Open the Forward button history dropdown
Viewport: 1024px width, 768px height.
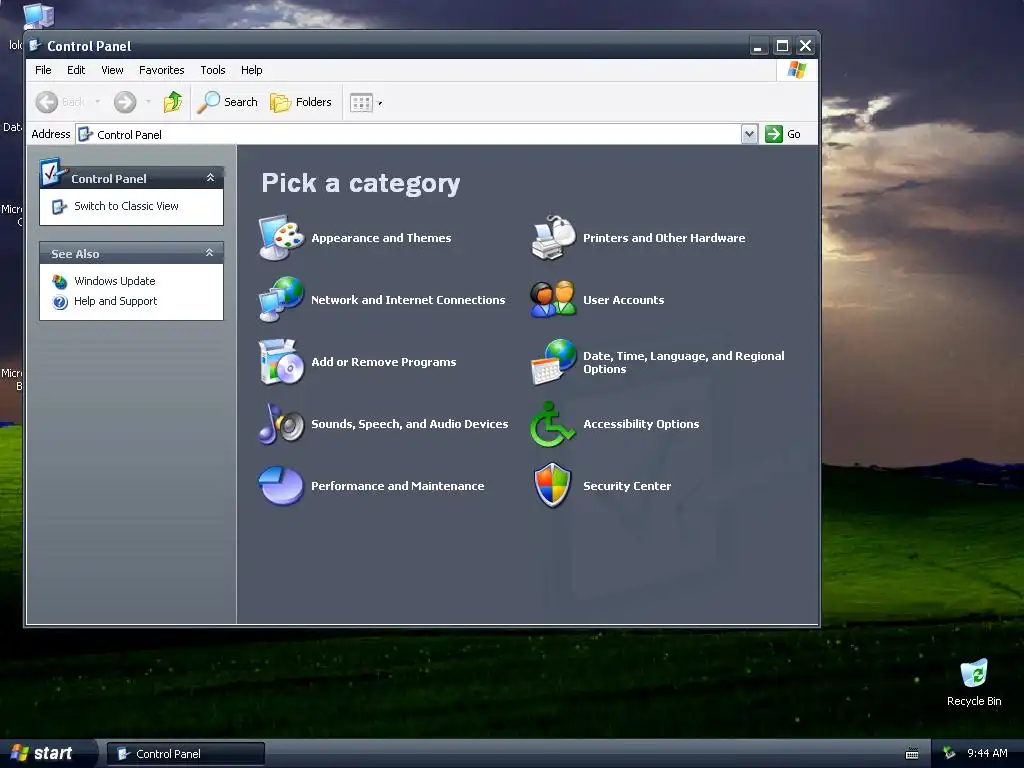coord(148,102)
